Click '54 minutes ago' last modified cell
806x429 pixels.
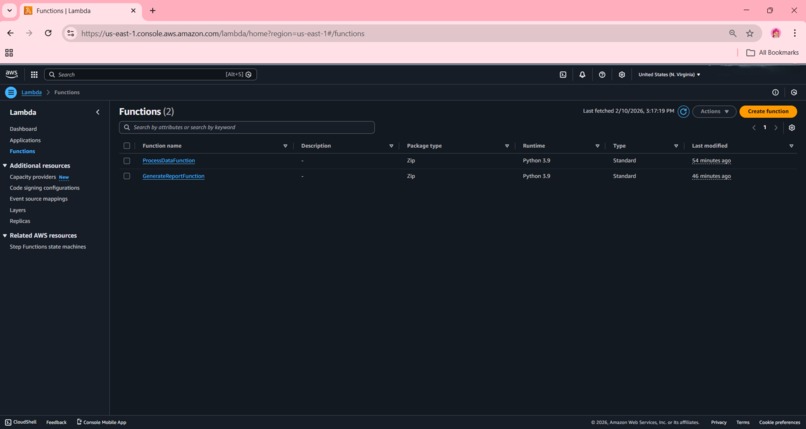click(x=711, y=161)
